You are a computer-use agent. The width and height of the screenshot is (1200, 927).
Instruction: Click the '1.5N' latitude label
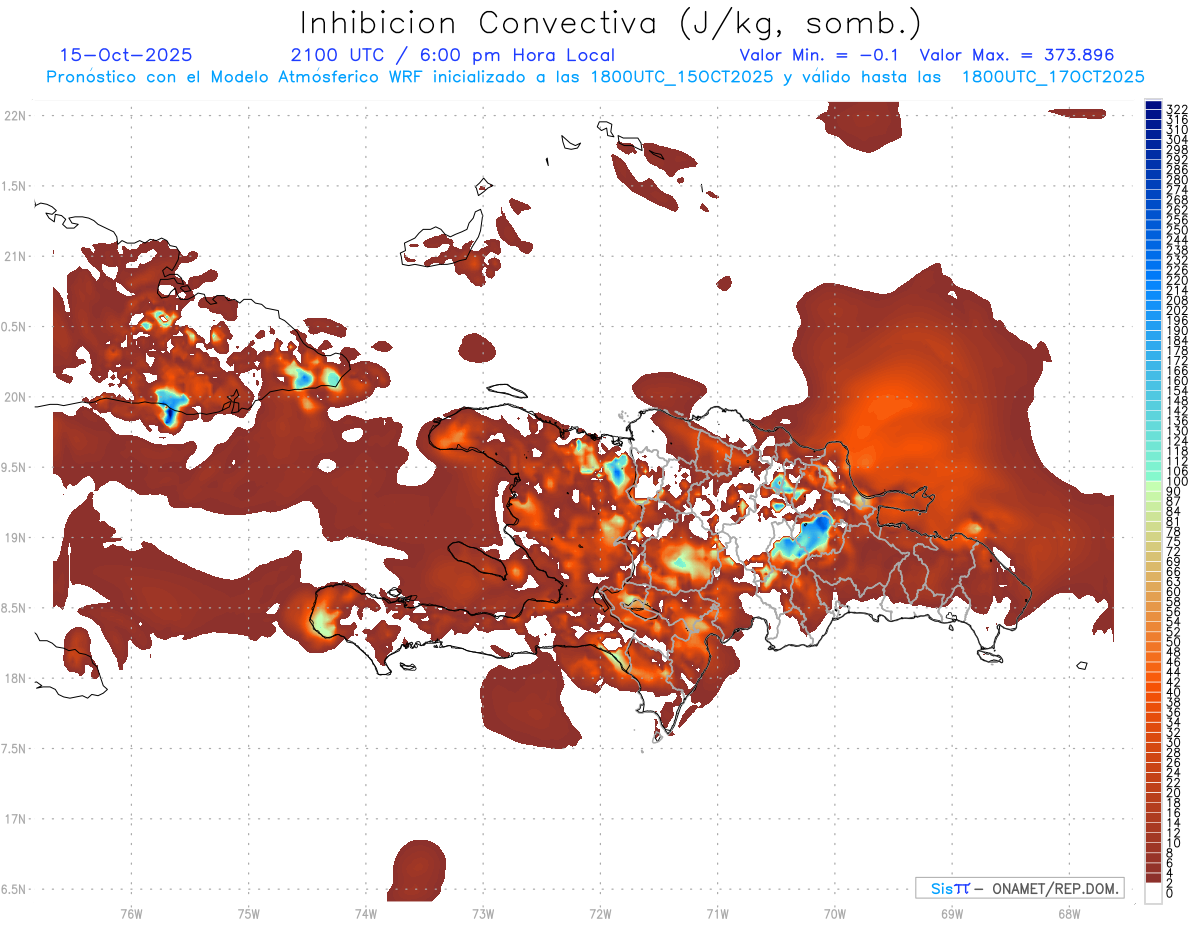(15, 186)
